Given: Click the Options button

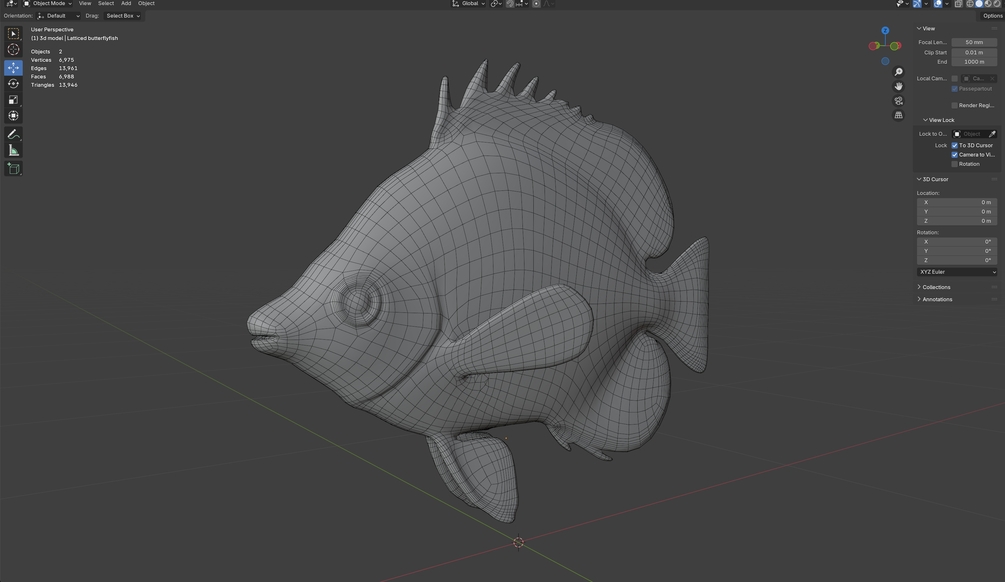Looking at the screenshot, I should click(x=992, y=15).
